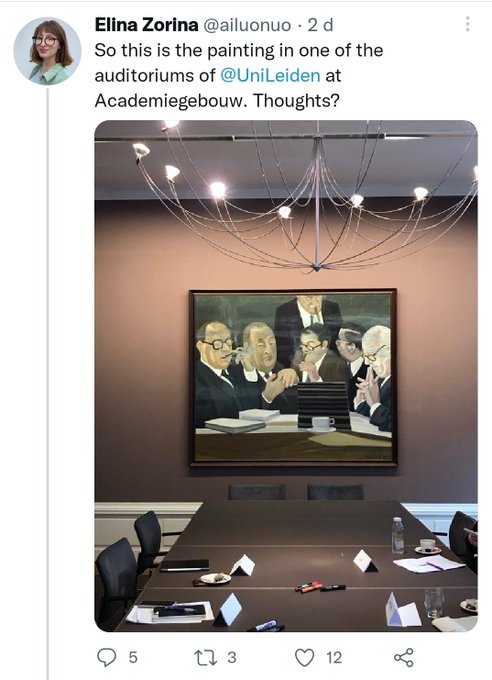Click the @ailuonuo handle
Image resolution: width=492 pixels, height=680 pixels.
coord(247,25)
